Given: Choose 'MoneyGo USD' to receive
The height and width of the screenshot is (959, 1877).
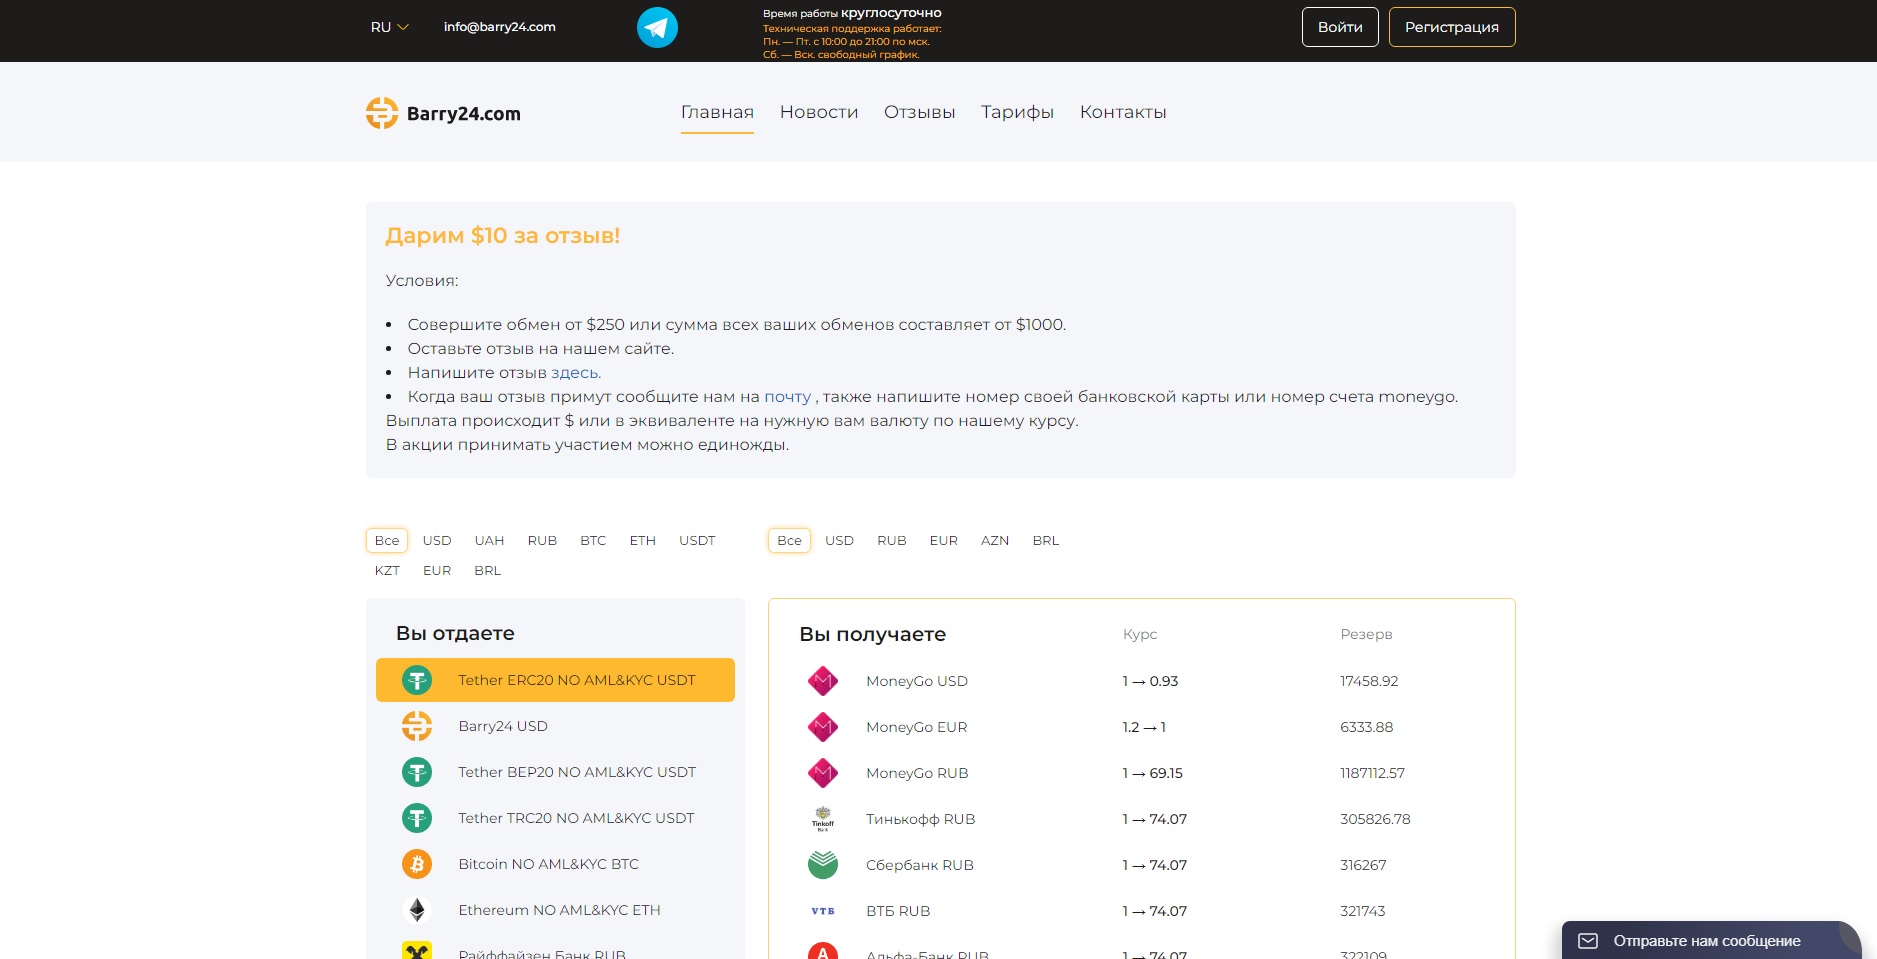Looking at the screenshot, I should 1141,681.
